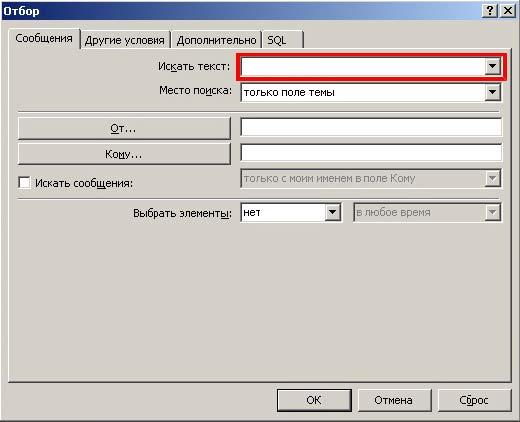The image size is (520, 422).
Task: Switch to the Сообщения tab
Action: pos(44,38)
